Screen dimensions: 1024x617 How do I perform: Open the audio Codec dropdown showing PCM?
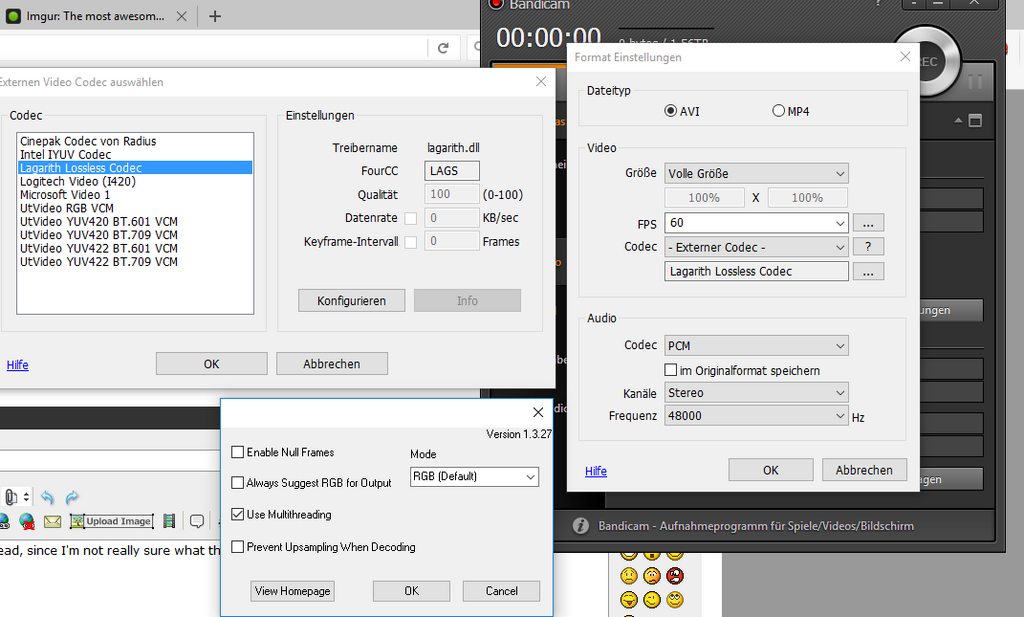click(x=756, y=345)
